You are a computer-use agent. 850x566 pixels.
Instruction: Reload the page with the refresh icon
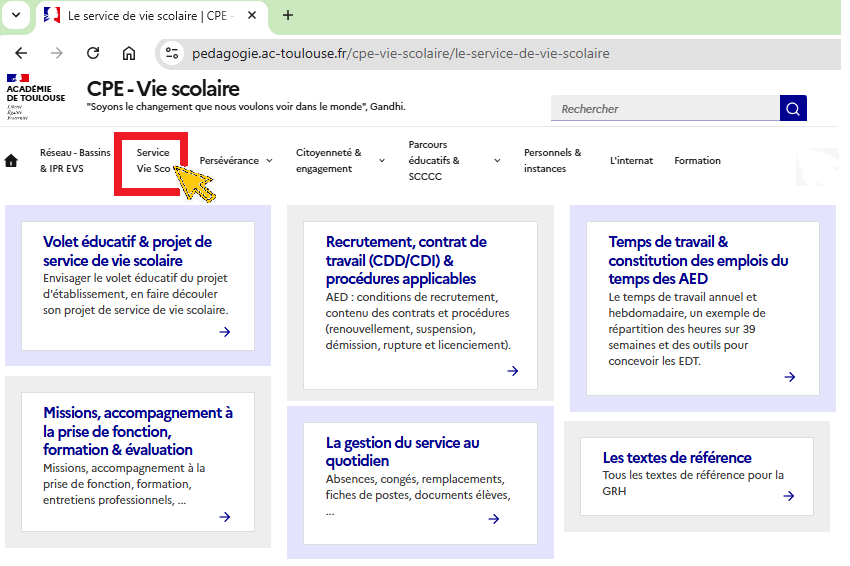(x=93, y=53)
